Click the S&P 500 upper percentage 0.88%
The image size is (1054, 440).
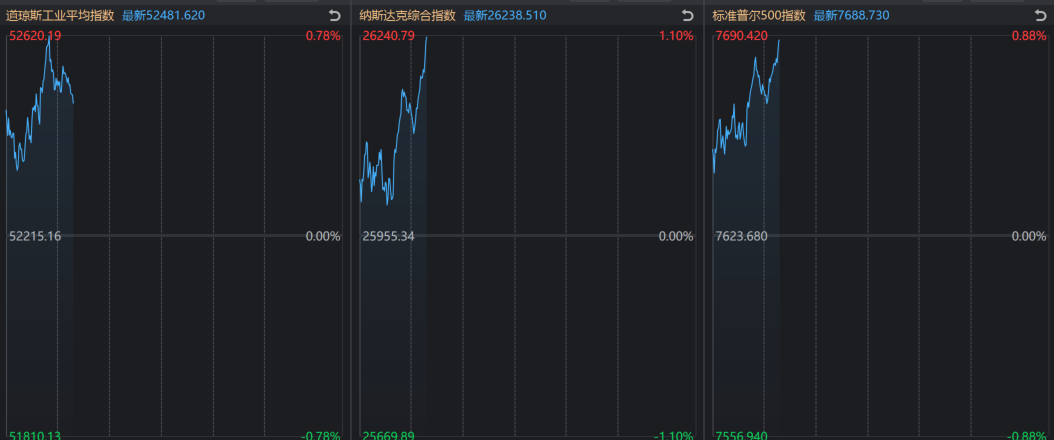(x=1029, y=36)
